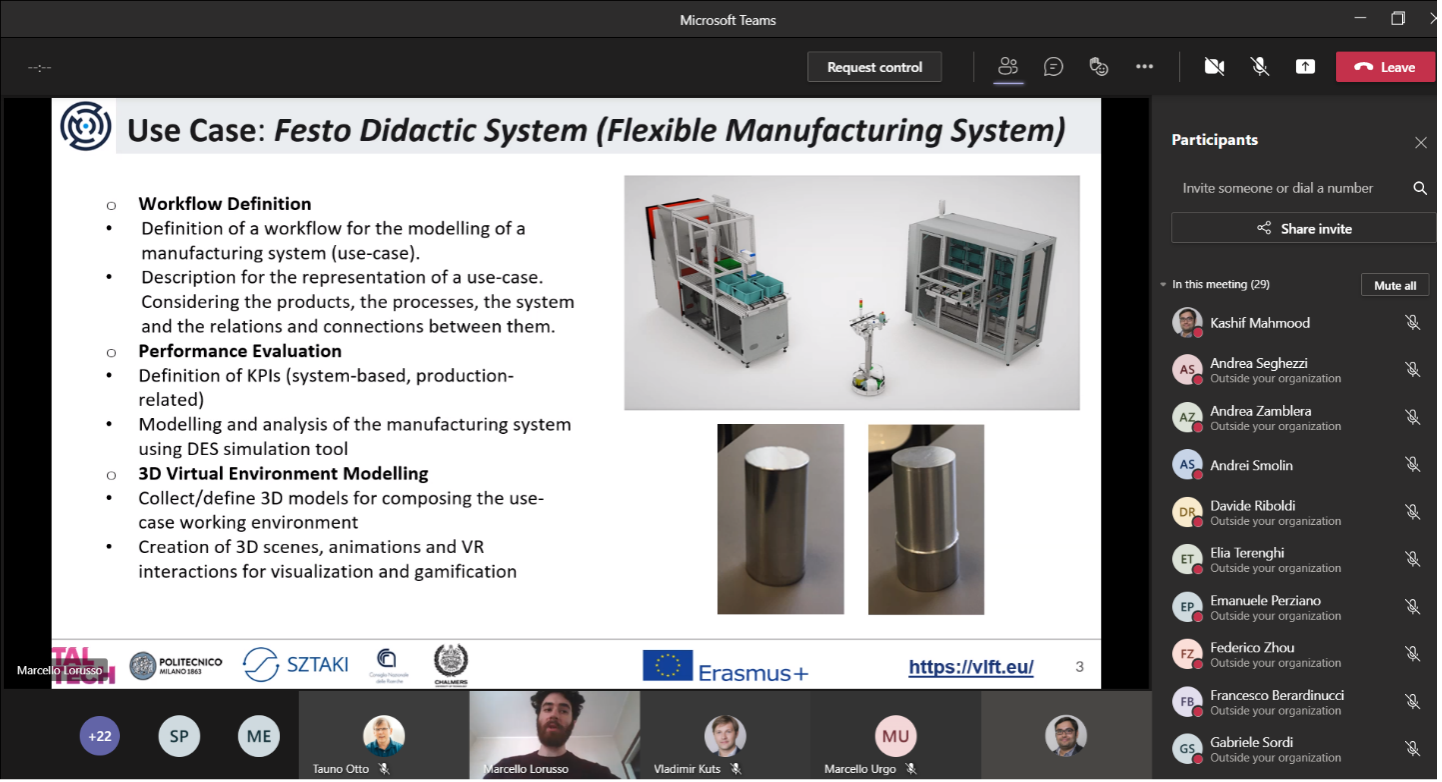
Task: Select Federico Zhou FZ avatar
Action: click(1187, 654)
